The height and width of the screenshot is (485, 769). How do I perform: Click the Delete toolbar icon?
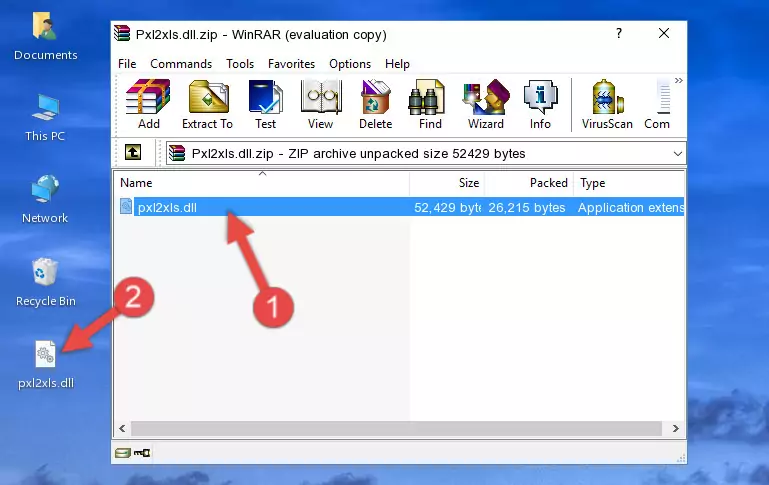point(376,104)
